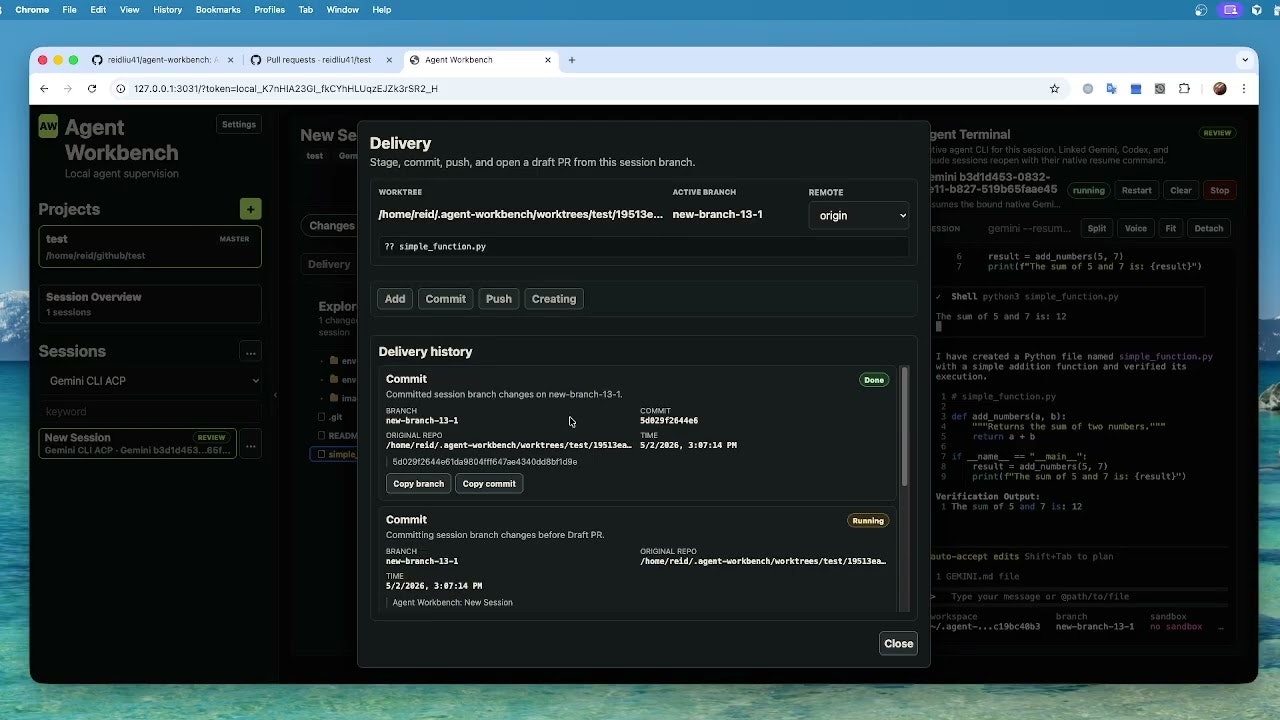
Task: Open the Sessions section ellipsis menu
Action: pyautogui.click(x=250, y=352)
